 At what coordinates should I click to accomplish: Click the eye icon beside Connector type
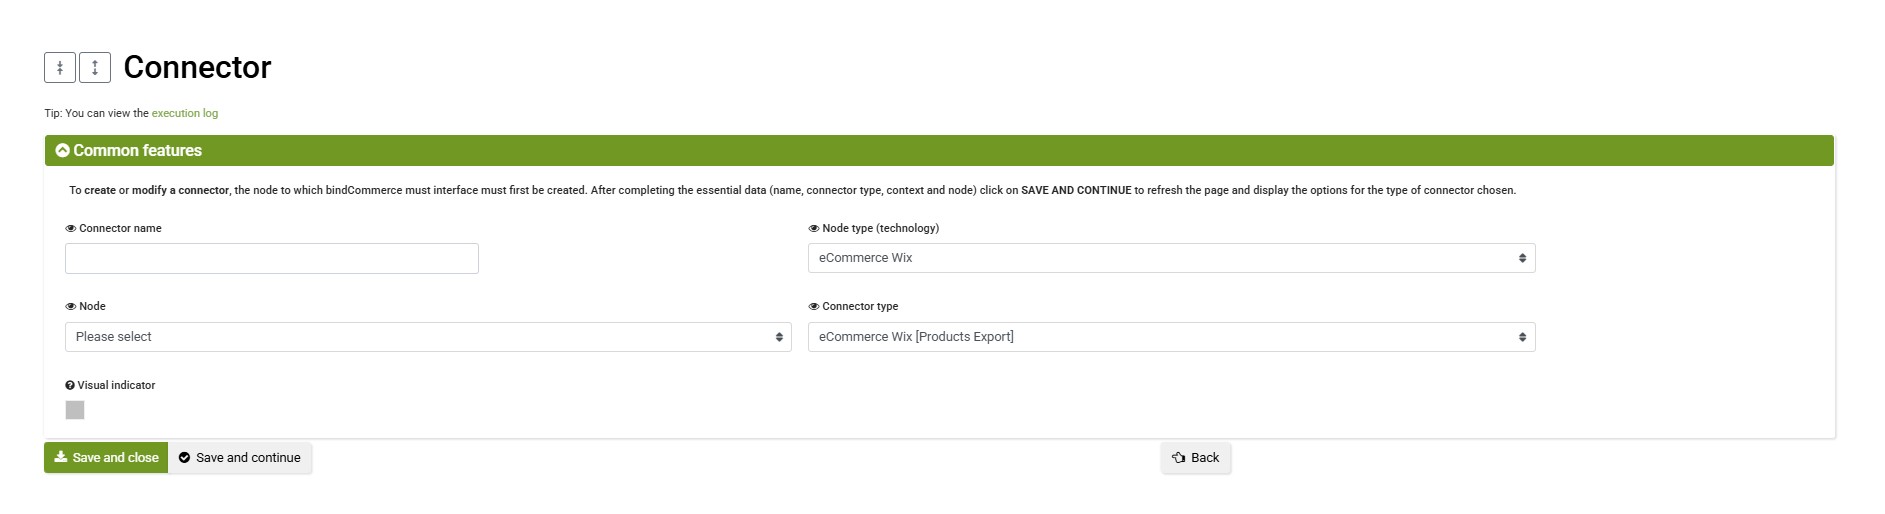tap(814, 306)
